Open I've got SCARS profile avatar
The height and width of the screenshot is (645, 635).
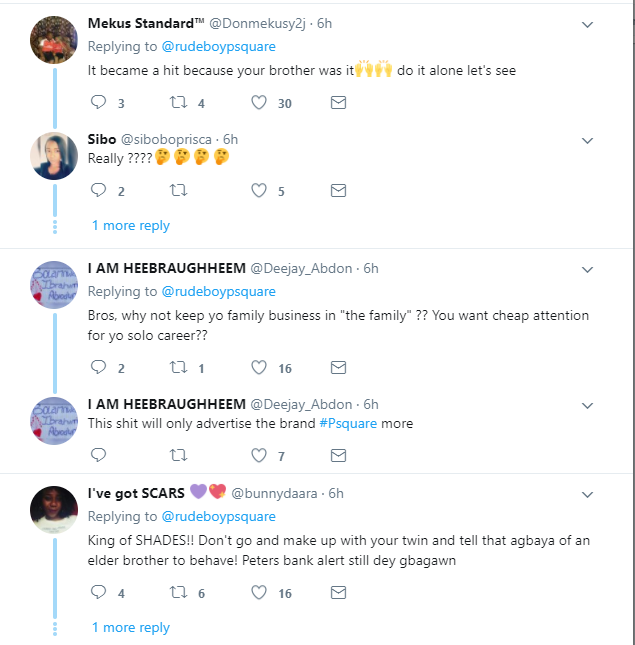point(54,510)
